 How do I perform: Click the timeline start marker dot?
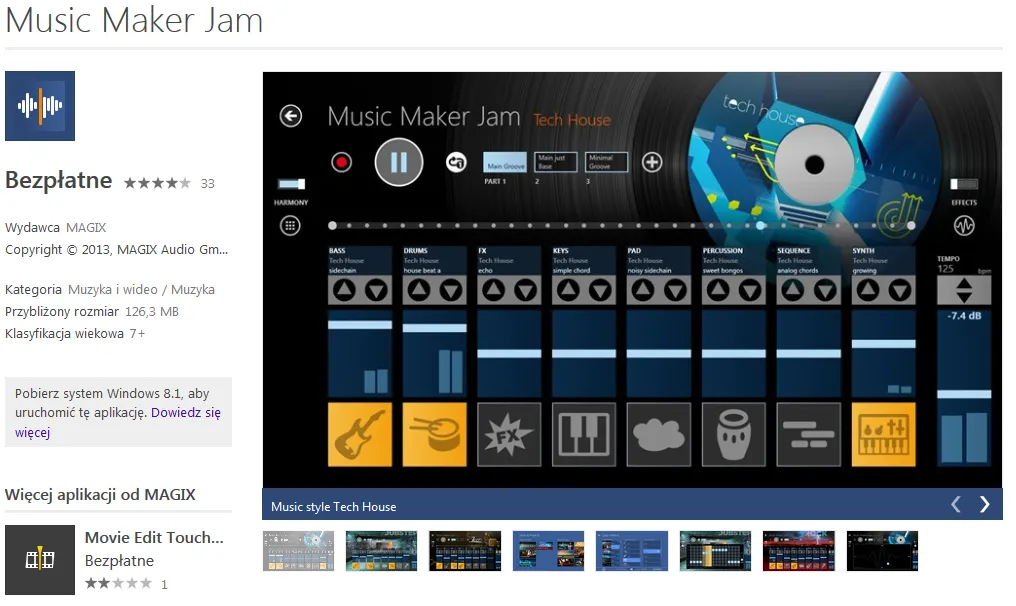tap(332, 226)
